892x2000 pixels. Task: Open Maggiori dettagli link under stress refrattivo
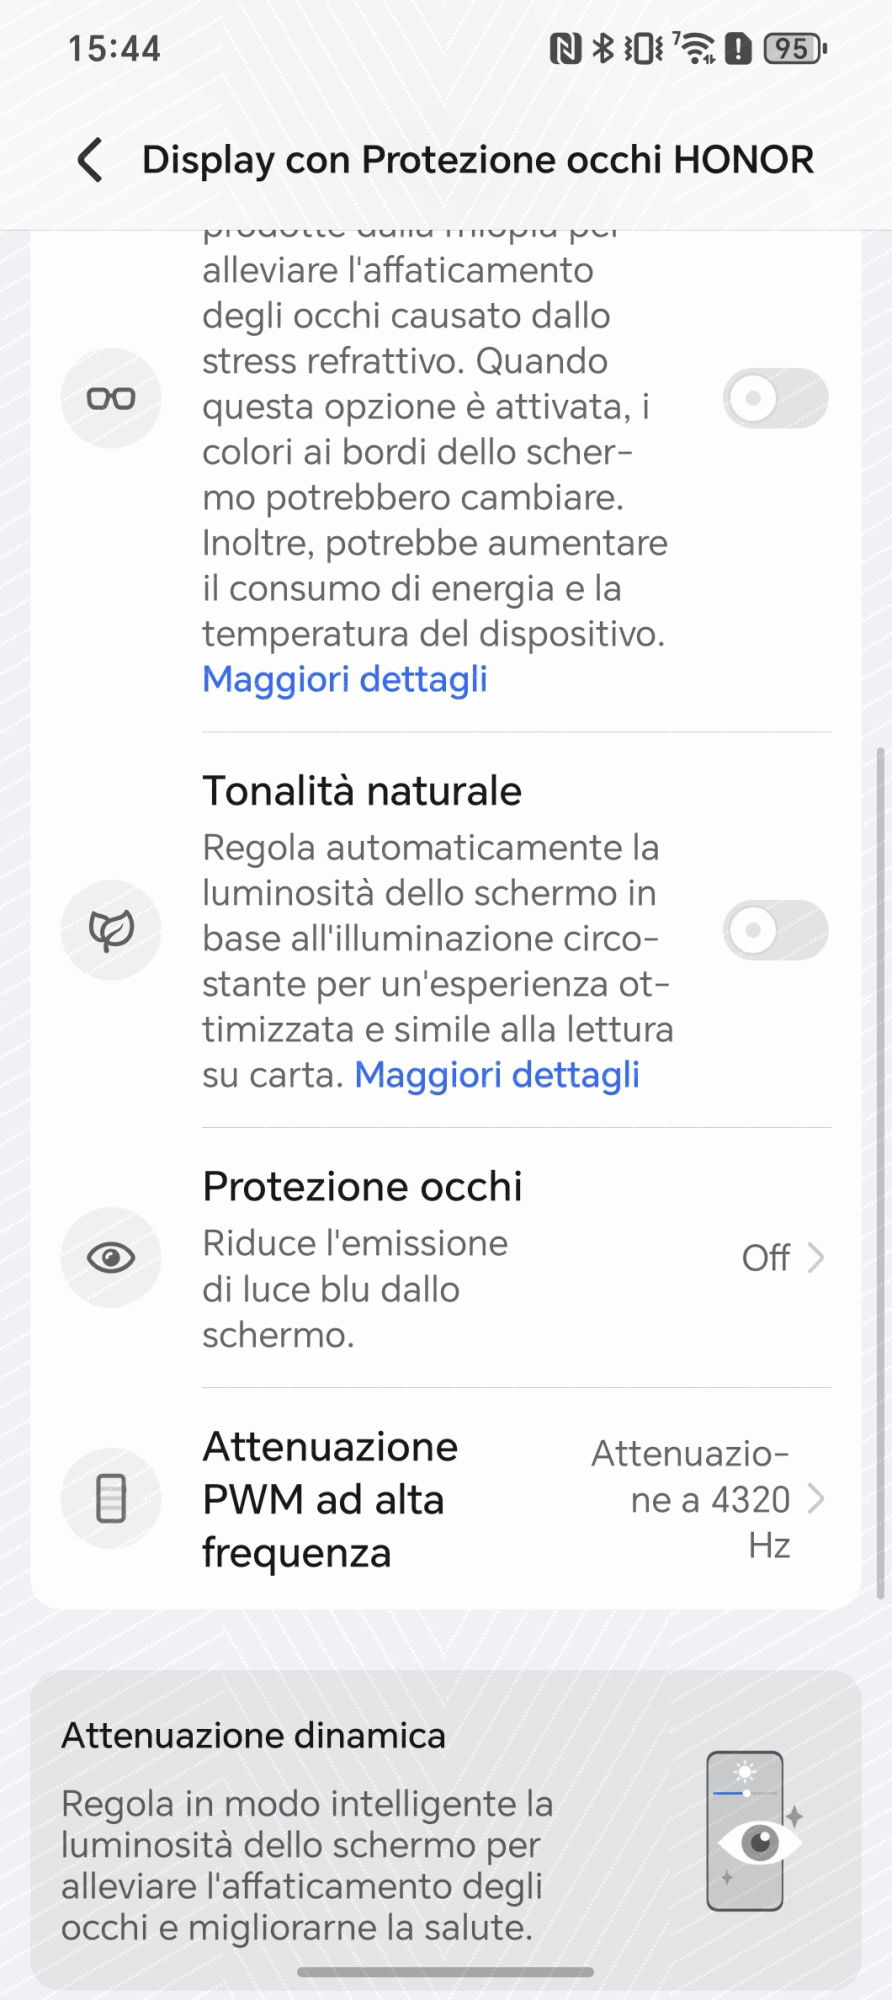point(345,679)
